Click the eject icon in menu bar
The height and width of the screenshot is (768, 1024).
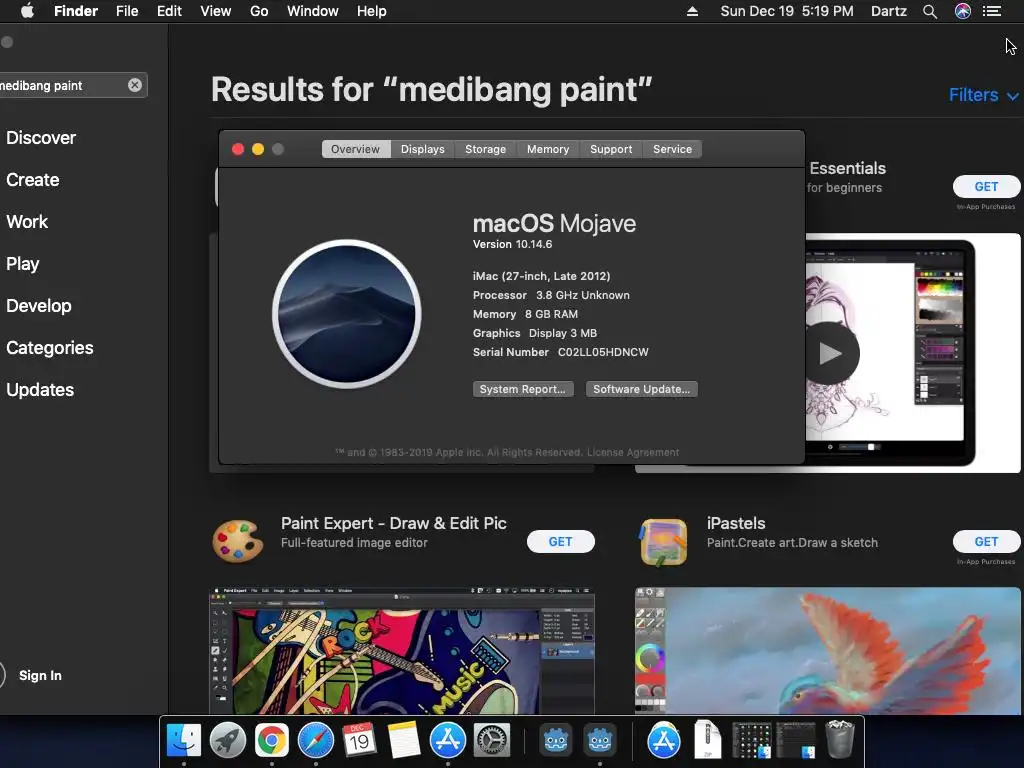(x=692, y=11)
